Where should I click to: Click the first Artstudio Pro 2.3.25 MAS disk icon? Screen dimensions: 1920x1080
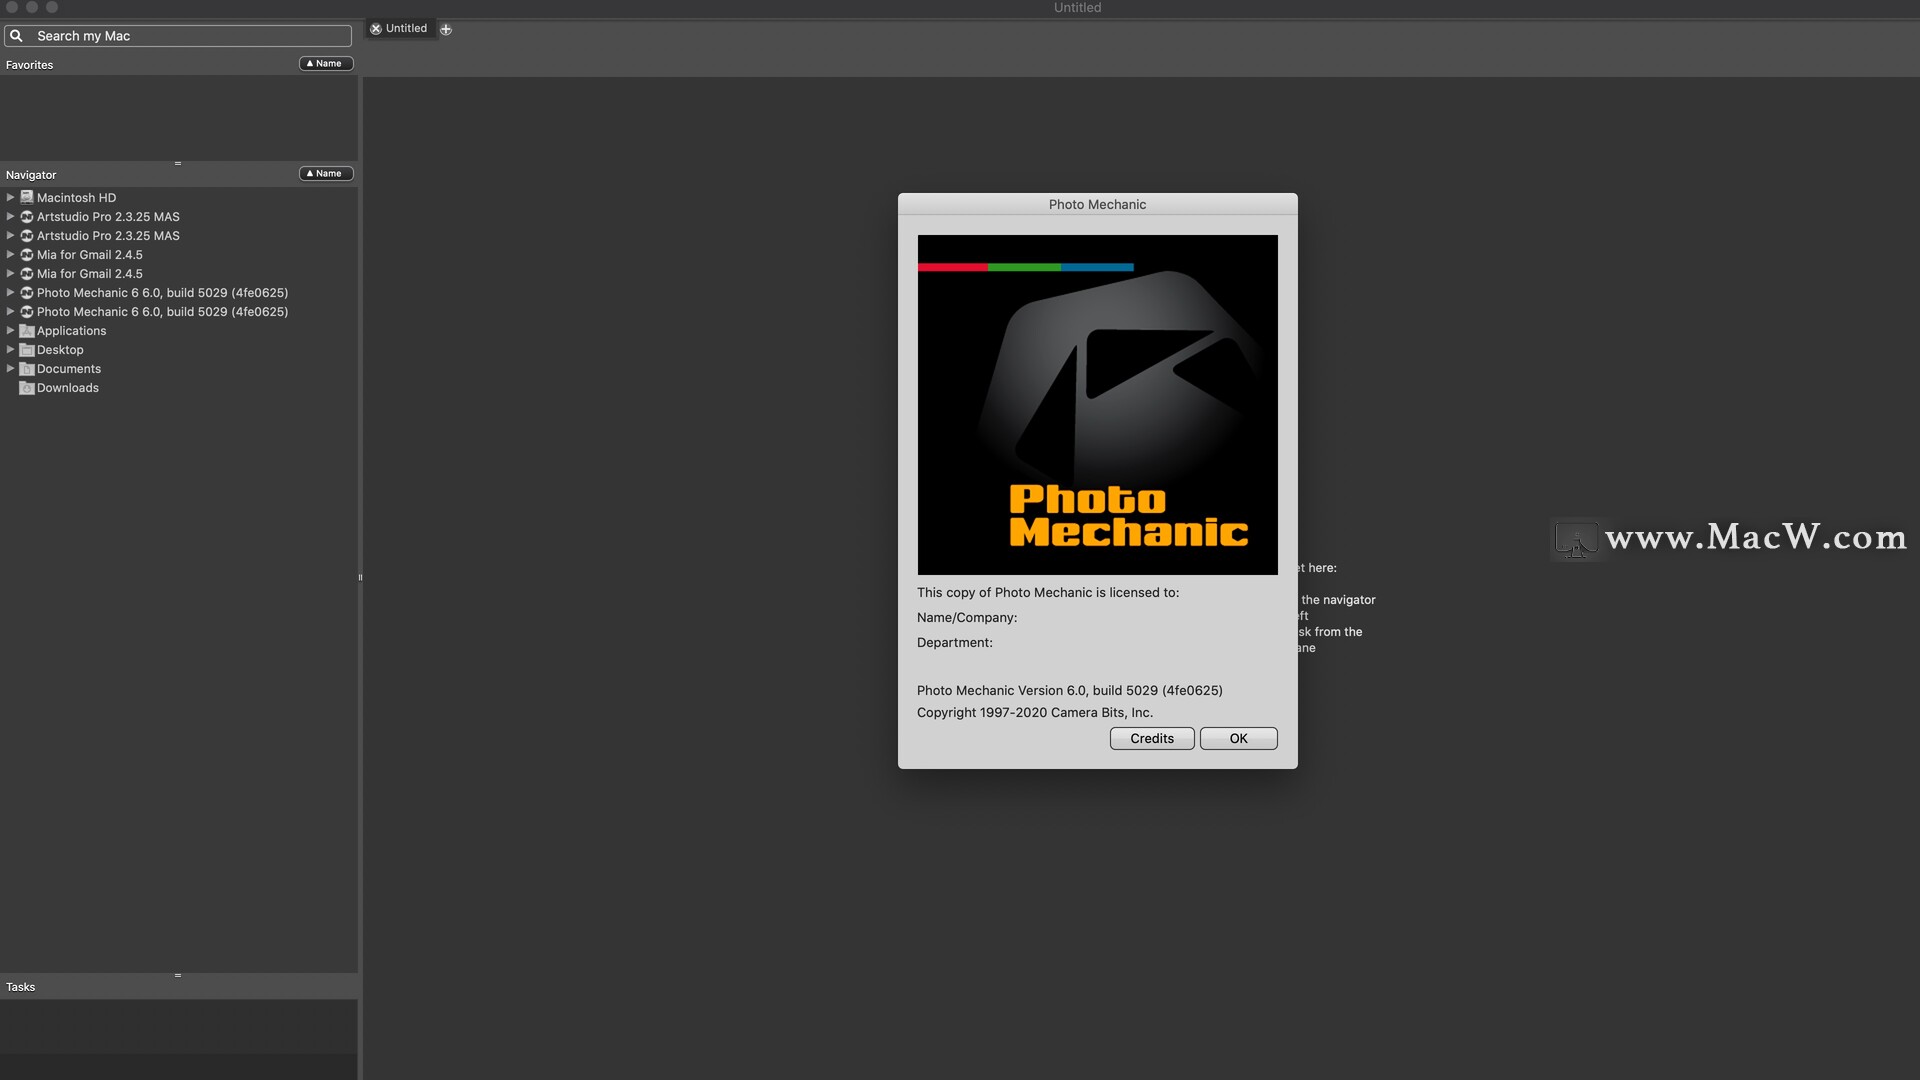pyautogui.click(x=27, y=217)
